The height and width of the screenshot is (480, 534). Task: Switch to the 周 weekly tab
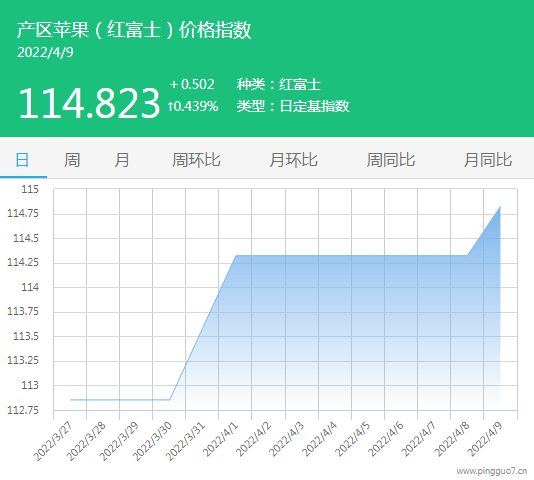pyautogui.click(x=72, y=160)
